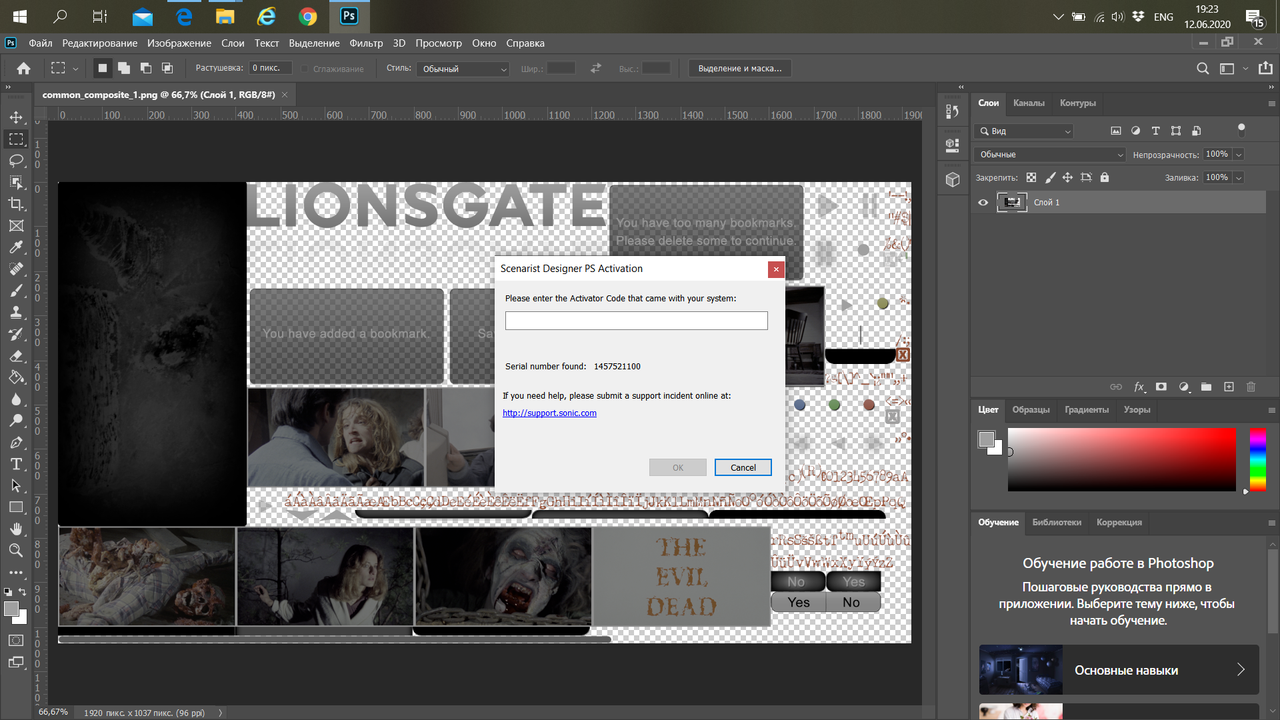The image size is (1280, 720).
Task: Select the Rectangular Marquee tool in the toolbox
Action: coord(16,139)
